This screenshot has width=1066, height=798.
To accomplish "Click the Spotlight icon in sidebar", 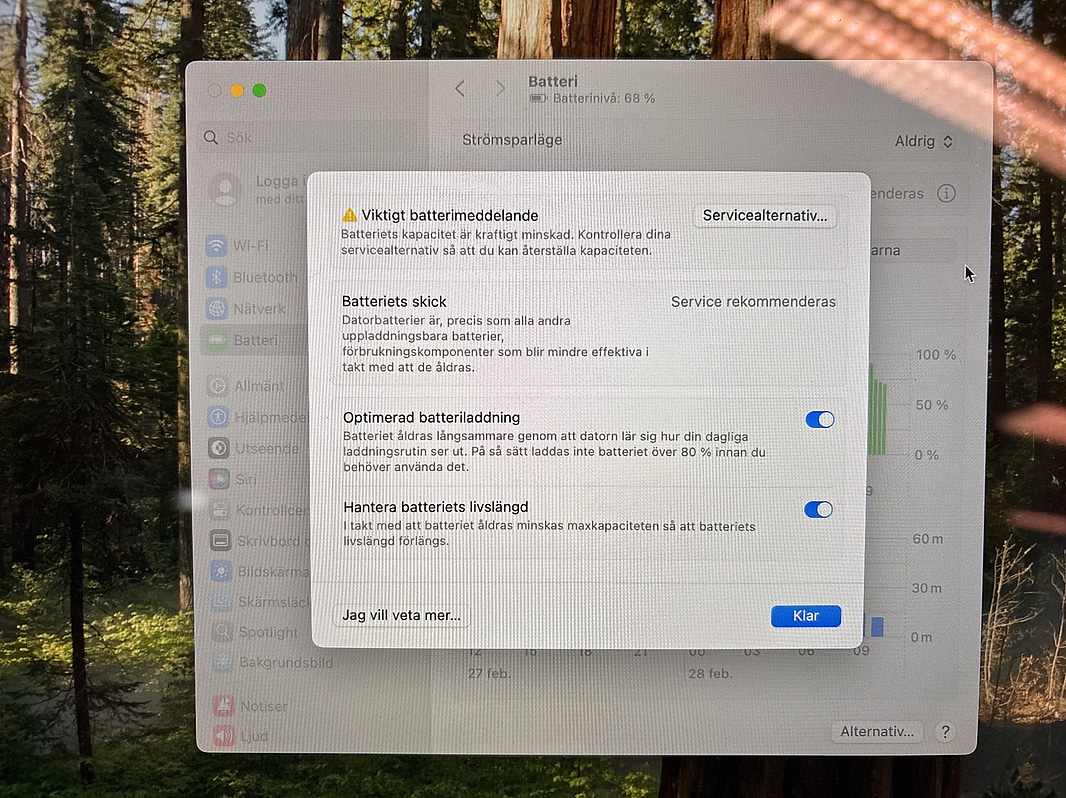I will click(221, 632).
